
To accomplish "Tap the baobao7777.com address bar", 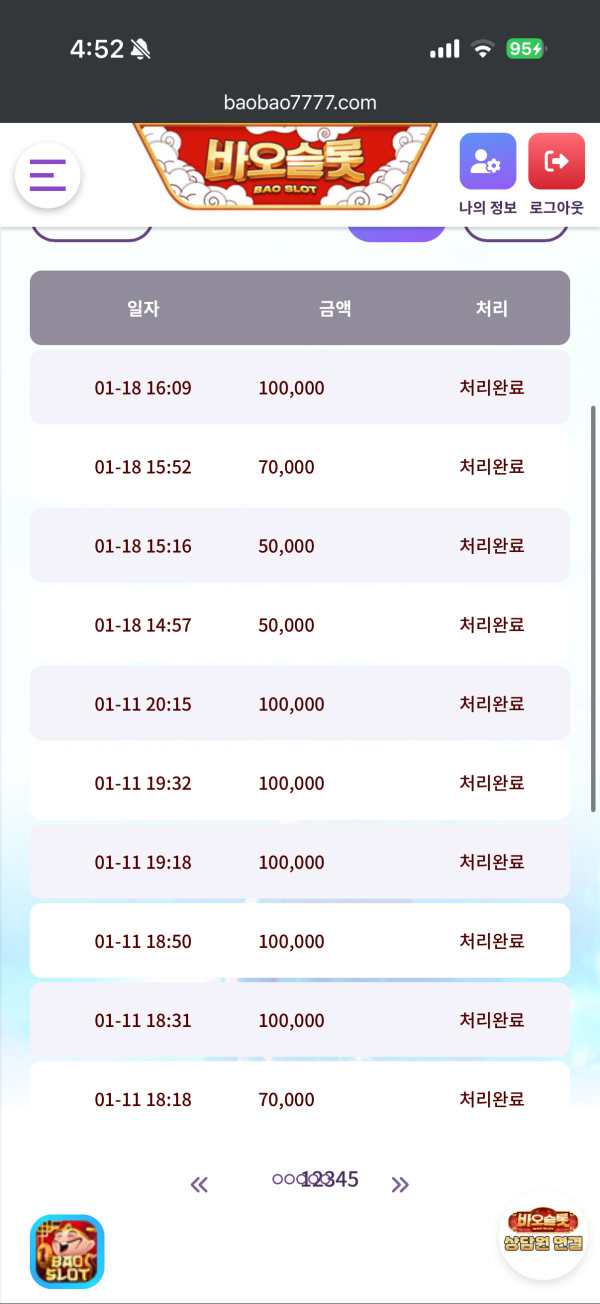I will click(300, 102).
